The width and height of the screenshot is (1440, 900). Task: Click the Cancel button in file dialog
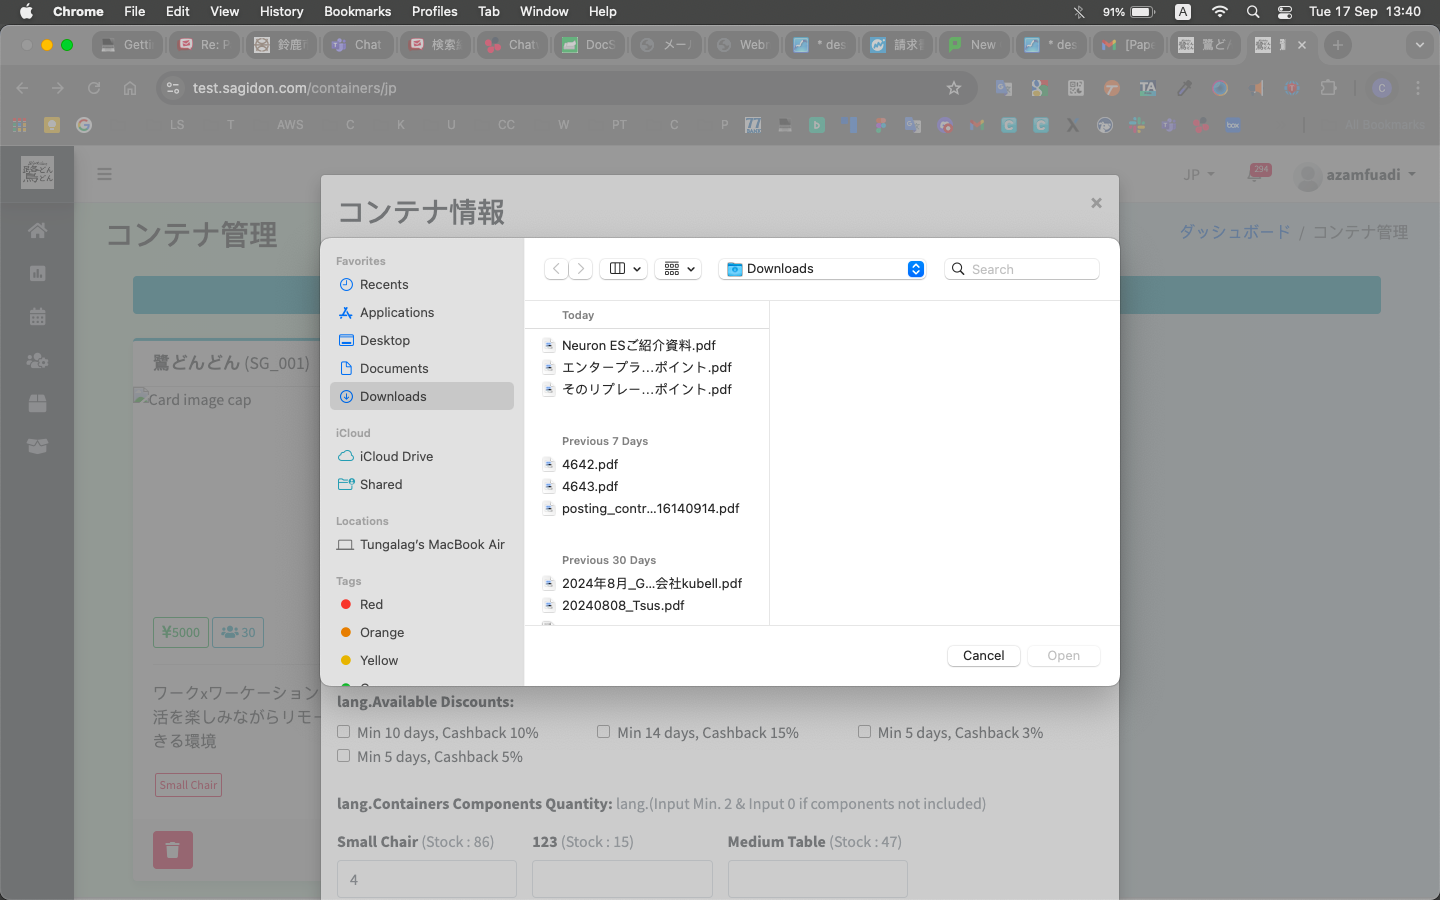coord(983,656)
